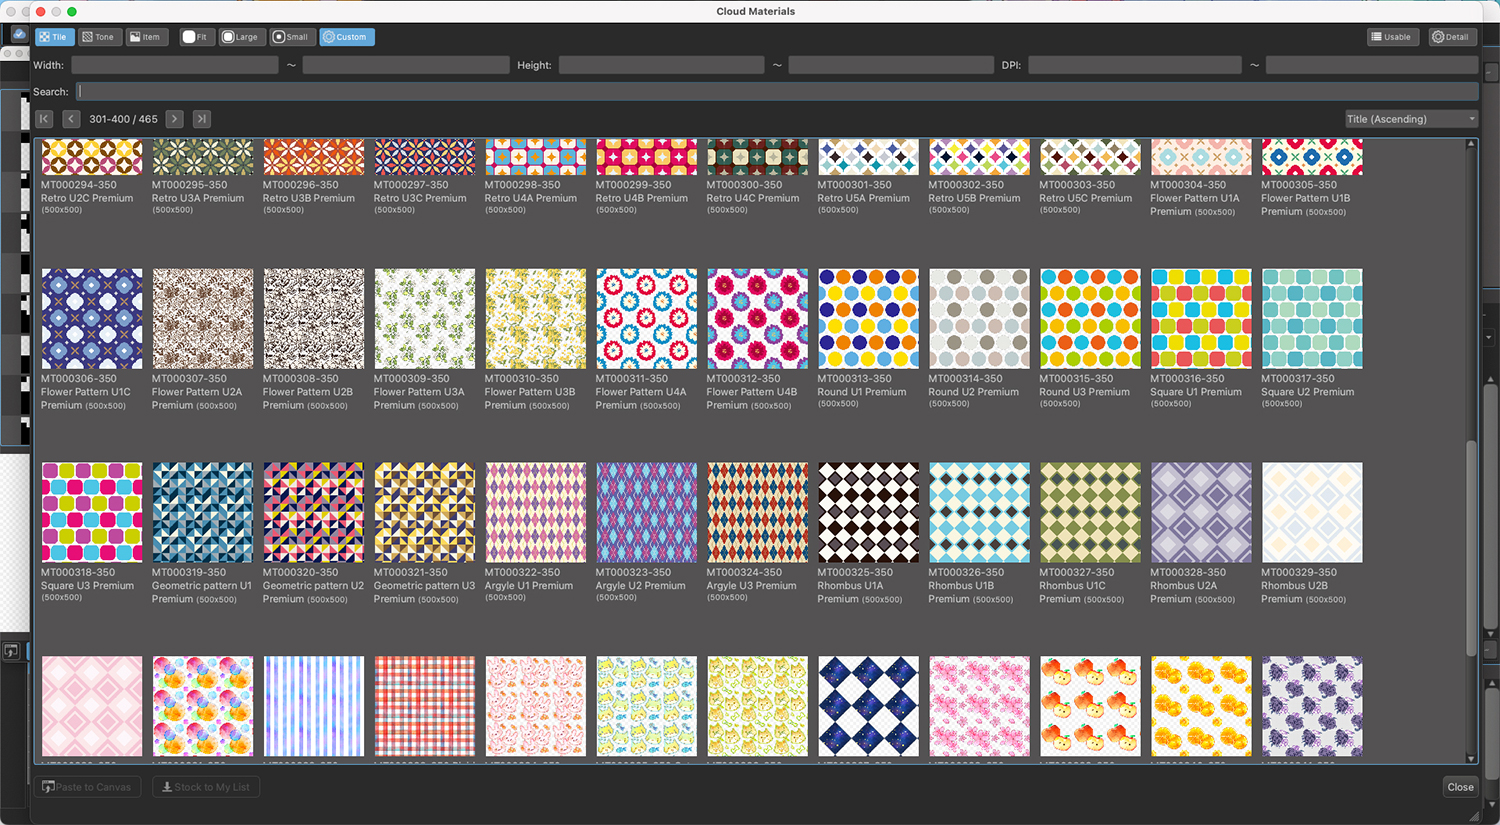Click the materials list scrollbar thumb
Viewport: 1500px width, 825px height.
(1471, 548)
